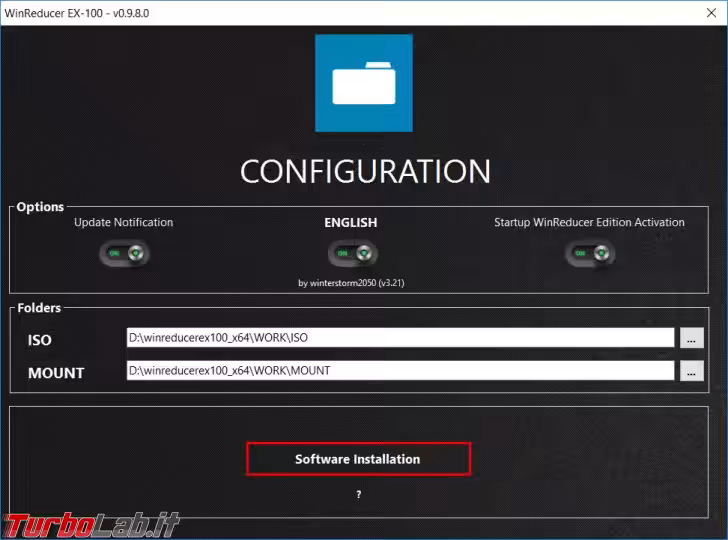Click the ISO label
Image resolution: width=728 pixels, height=540 pixels.
pyautogui.click(x=39, y=340)
